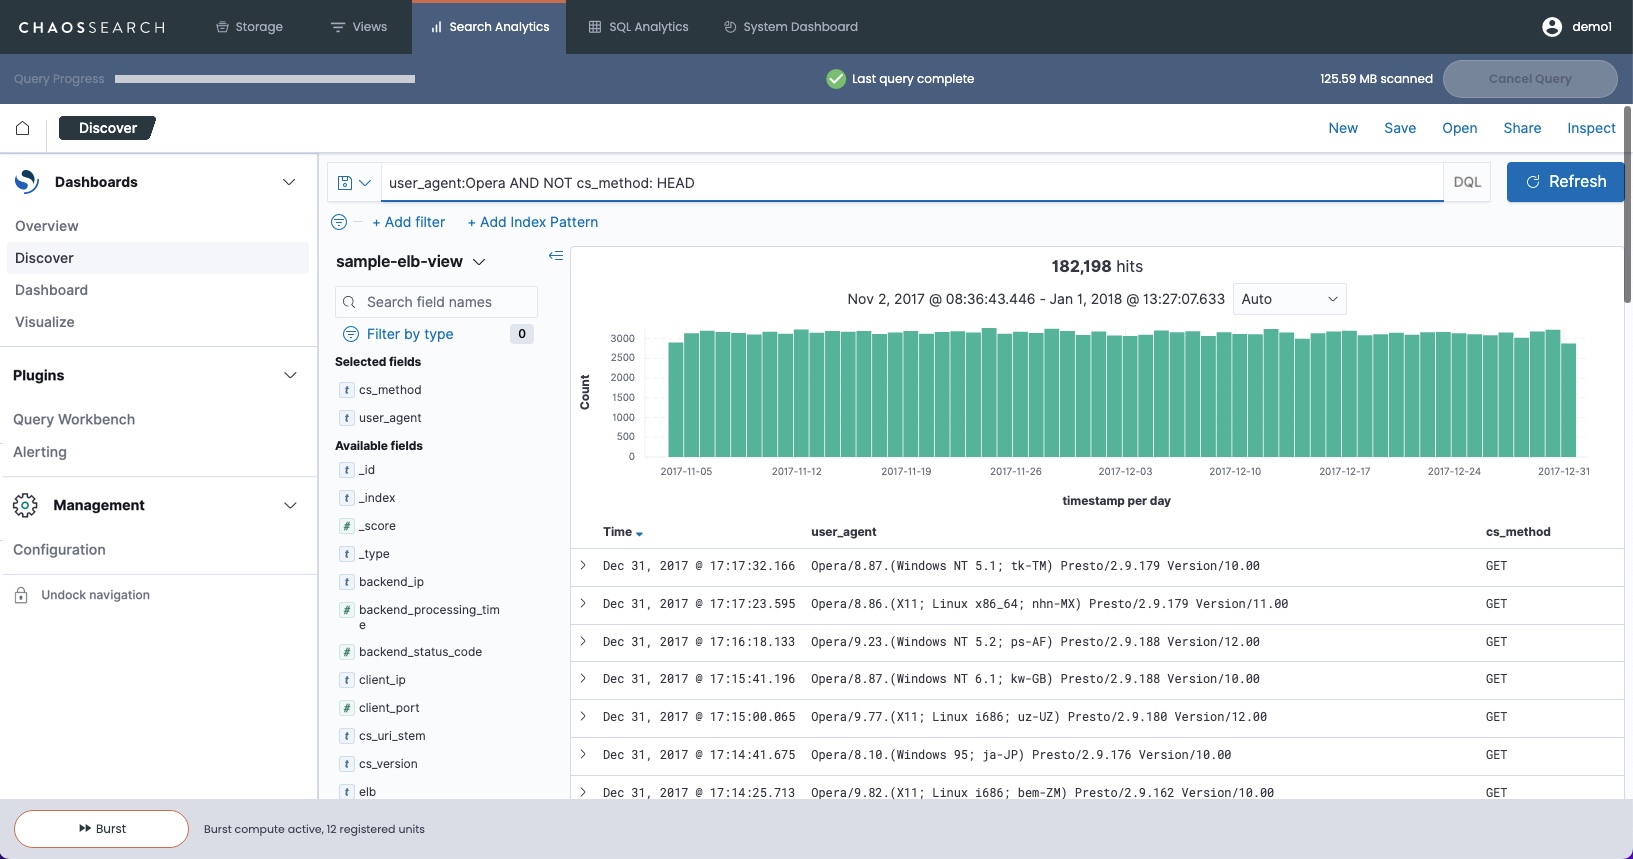Toggle the DQL query language switch
The height and width of the screenshot is (859, 1633).
click(x=1466, y=182)
